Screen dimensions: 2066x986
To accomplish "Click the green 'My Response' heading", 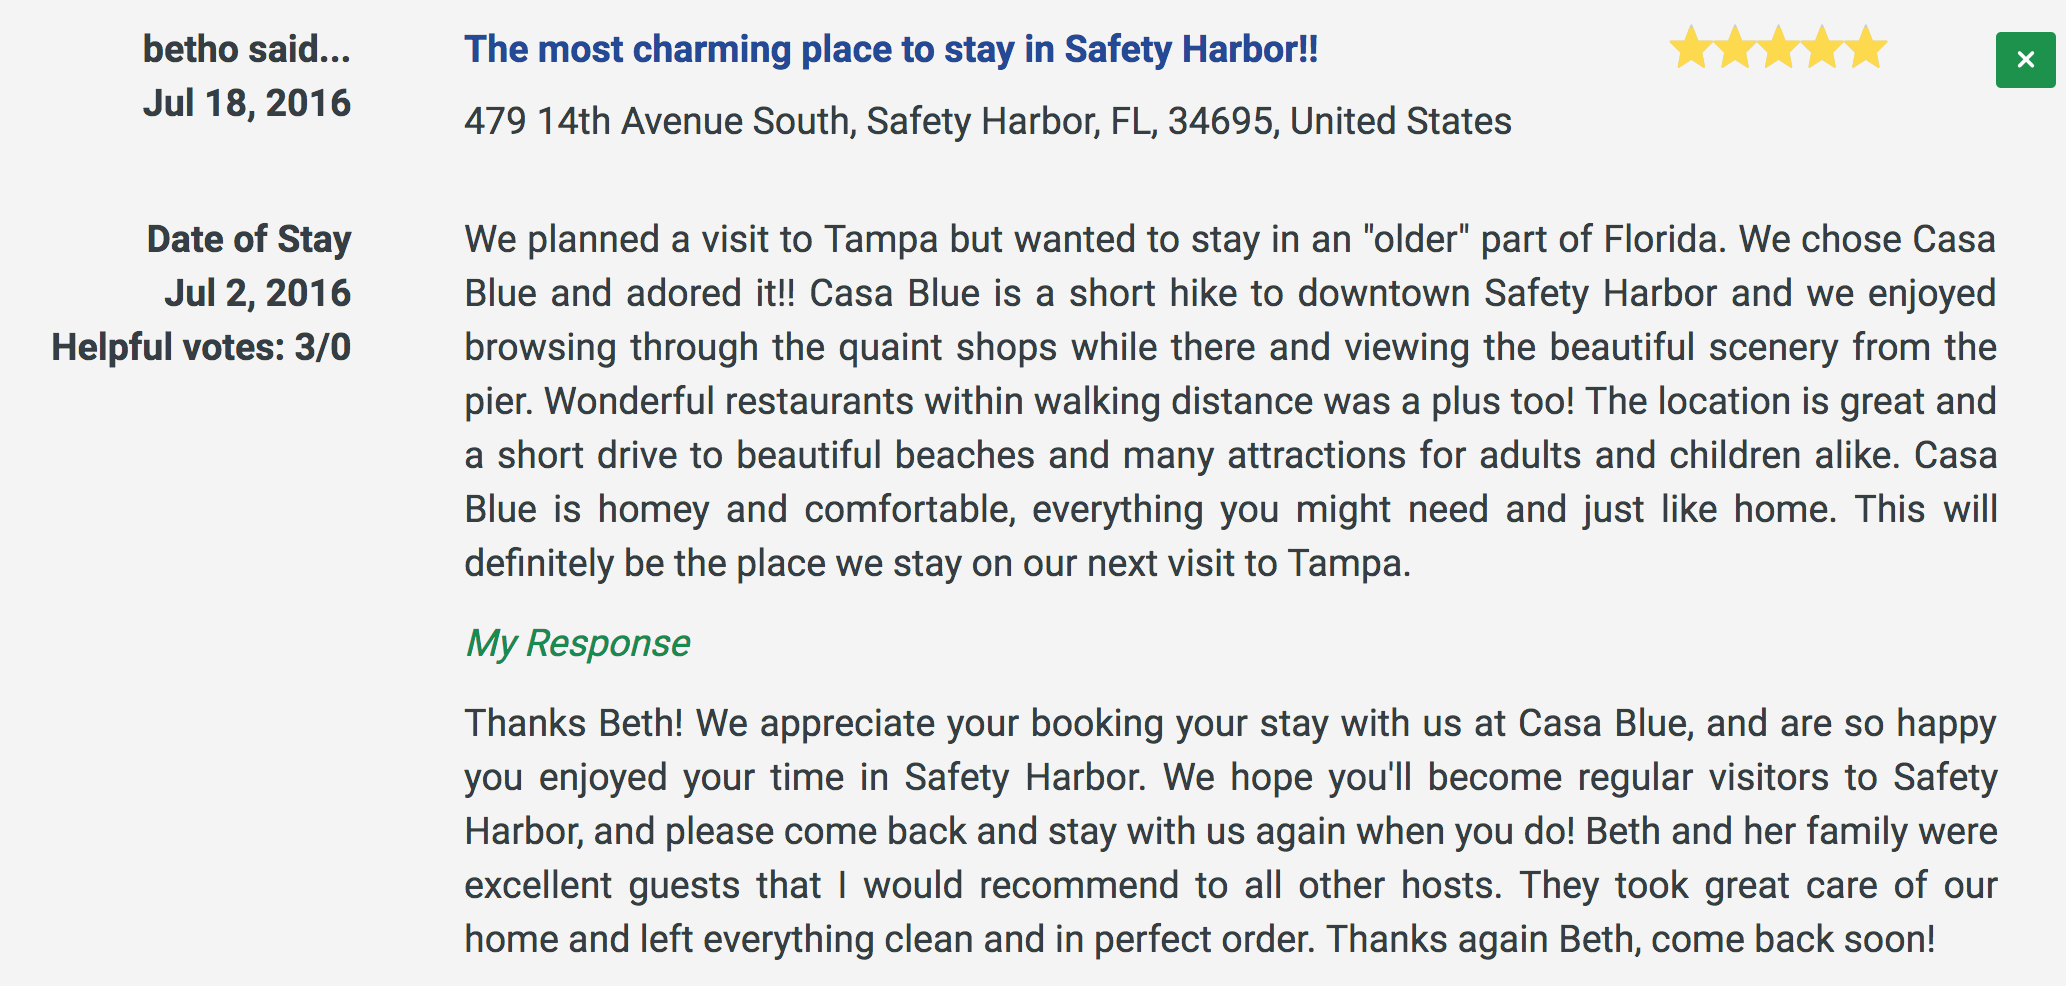I will pos(578,643).
